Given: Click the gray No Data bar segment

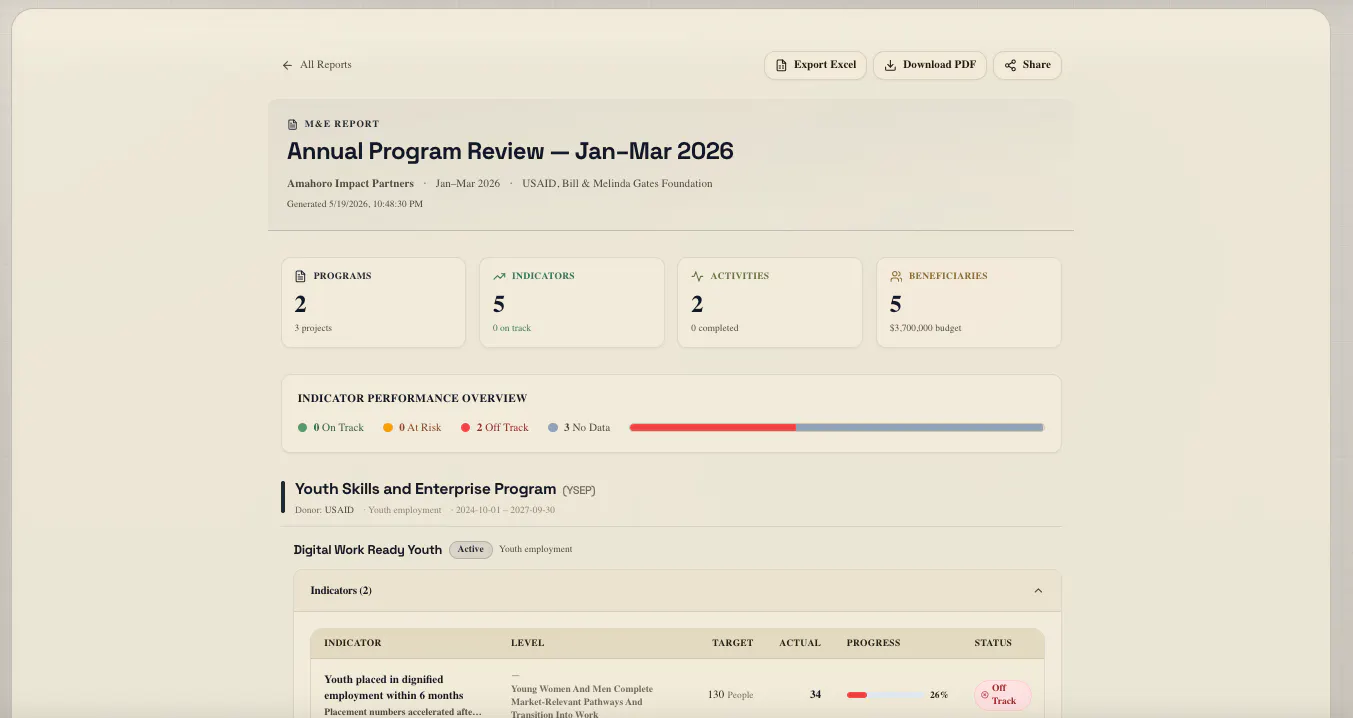Looking at the screenshot, I should tap(920, 427).
